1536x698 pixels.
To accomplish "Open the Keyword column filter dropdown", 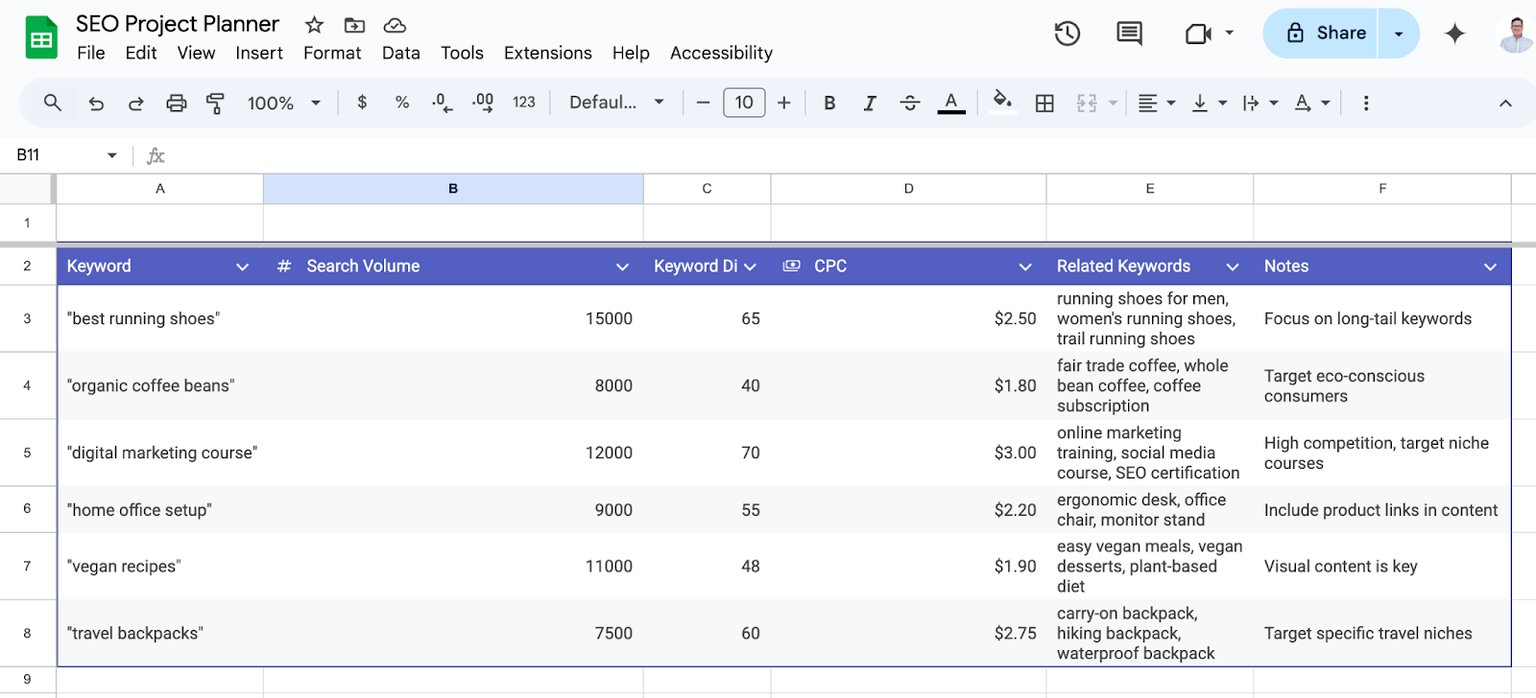I will point(241,266).
